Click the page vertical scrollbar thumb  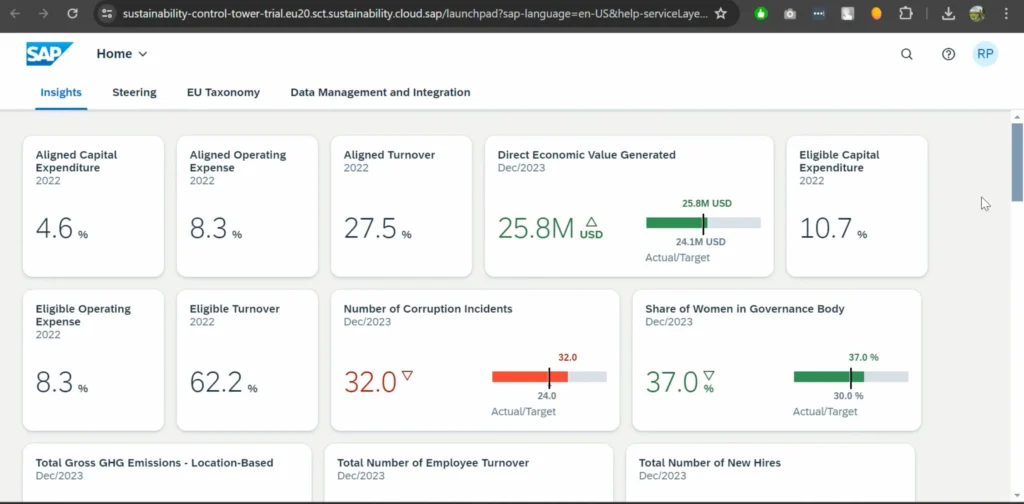pos(1017,162)
